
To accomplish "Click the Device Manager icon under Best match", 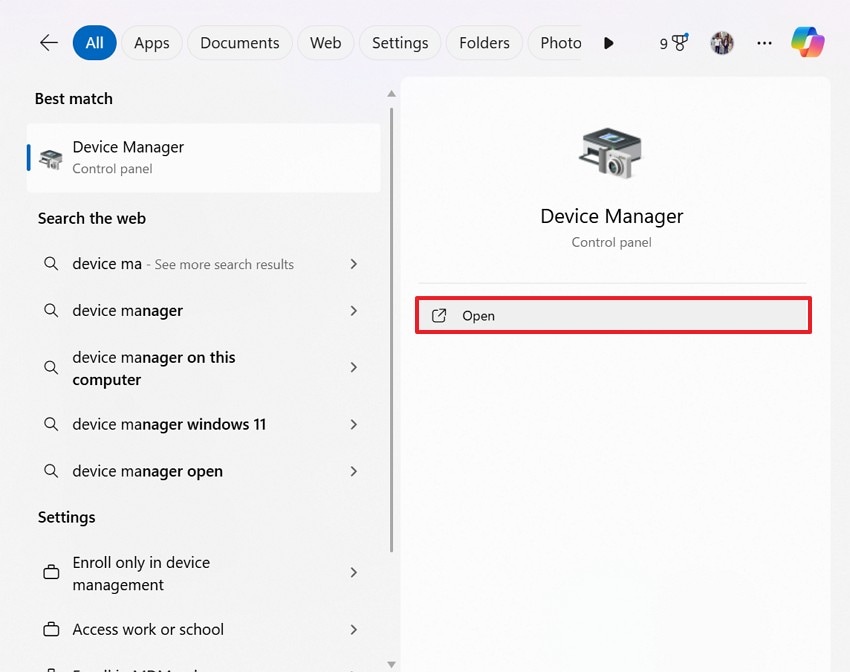I will 49,157.
